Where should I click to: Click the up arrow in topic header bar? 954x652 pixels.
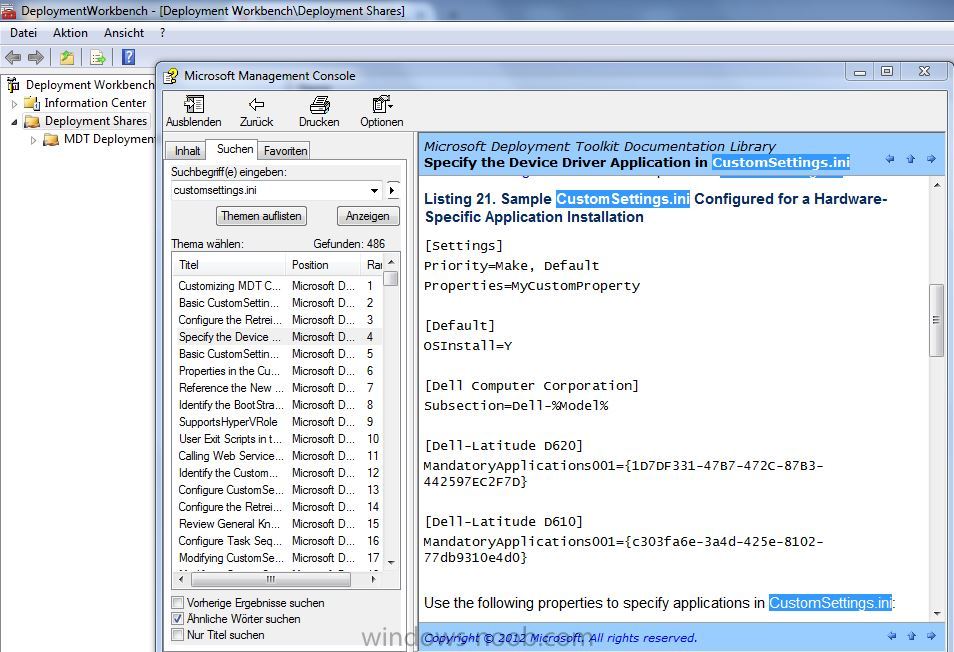point(911,159)
